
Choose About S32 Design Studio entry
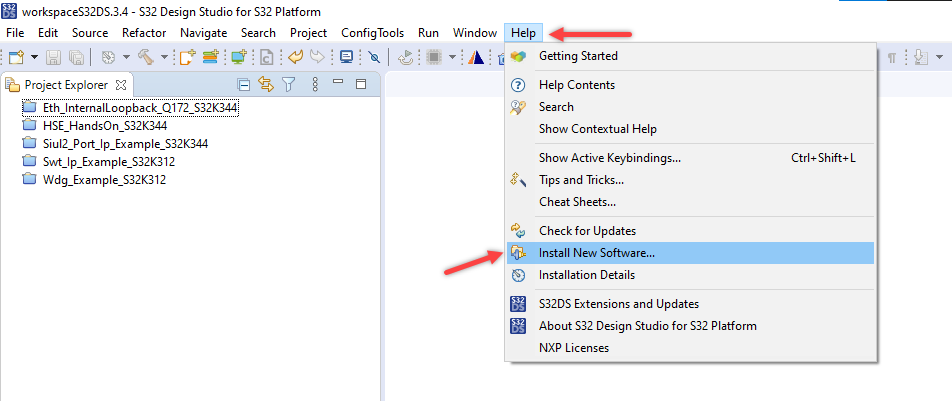coord(690,326)
